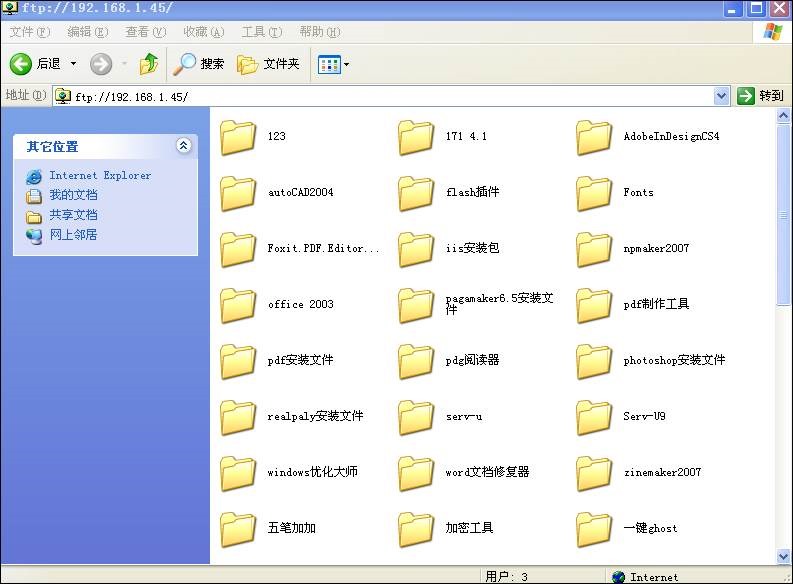Click the 转到 Go button
793x584 pixels.
tap(760, 96)
